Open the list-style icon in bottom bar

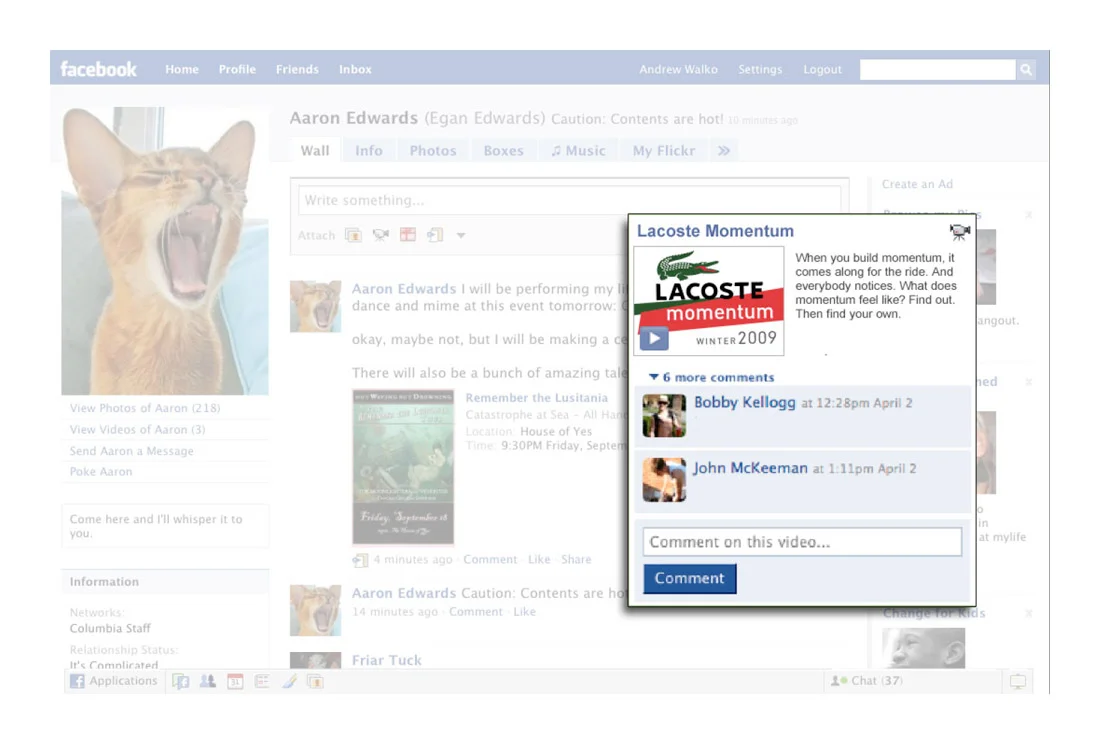tap(262, 681)
